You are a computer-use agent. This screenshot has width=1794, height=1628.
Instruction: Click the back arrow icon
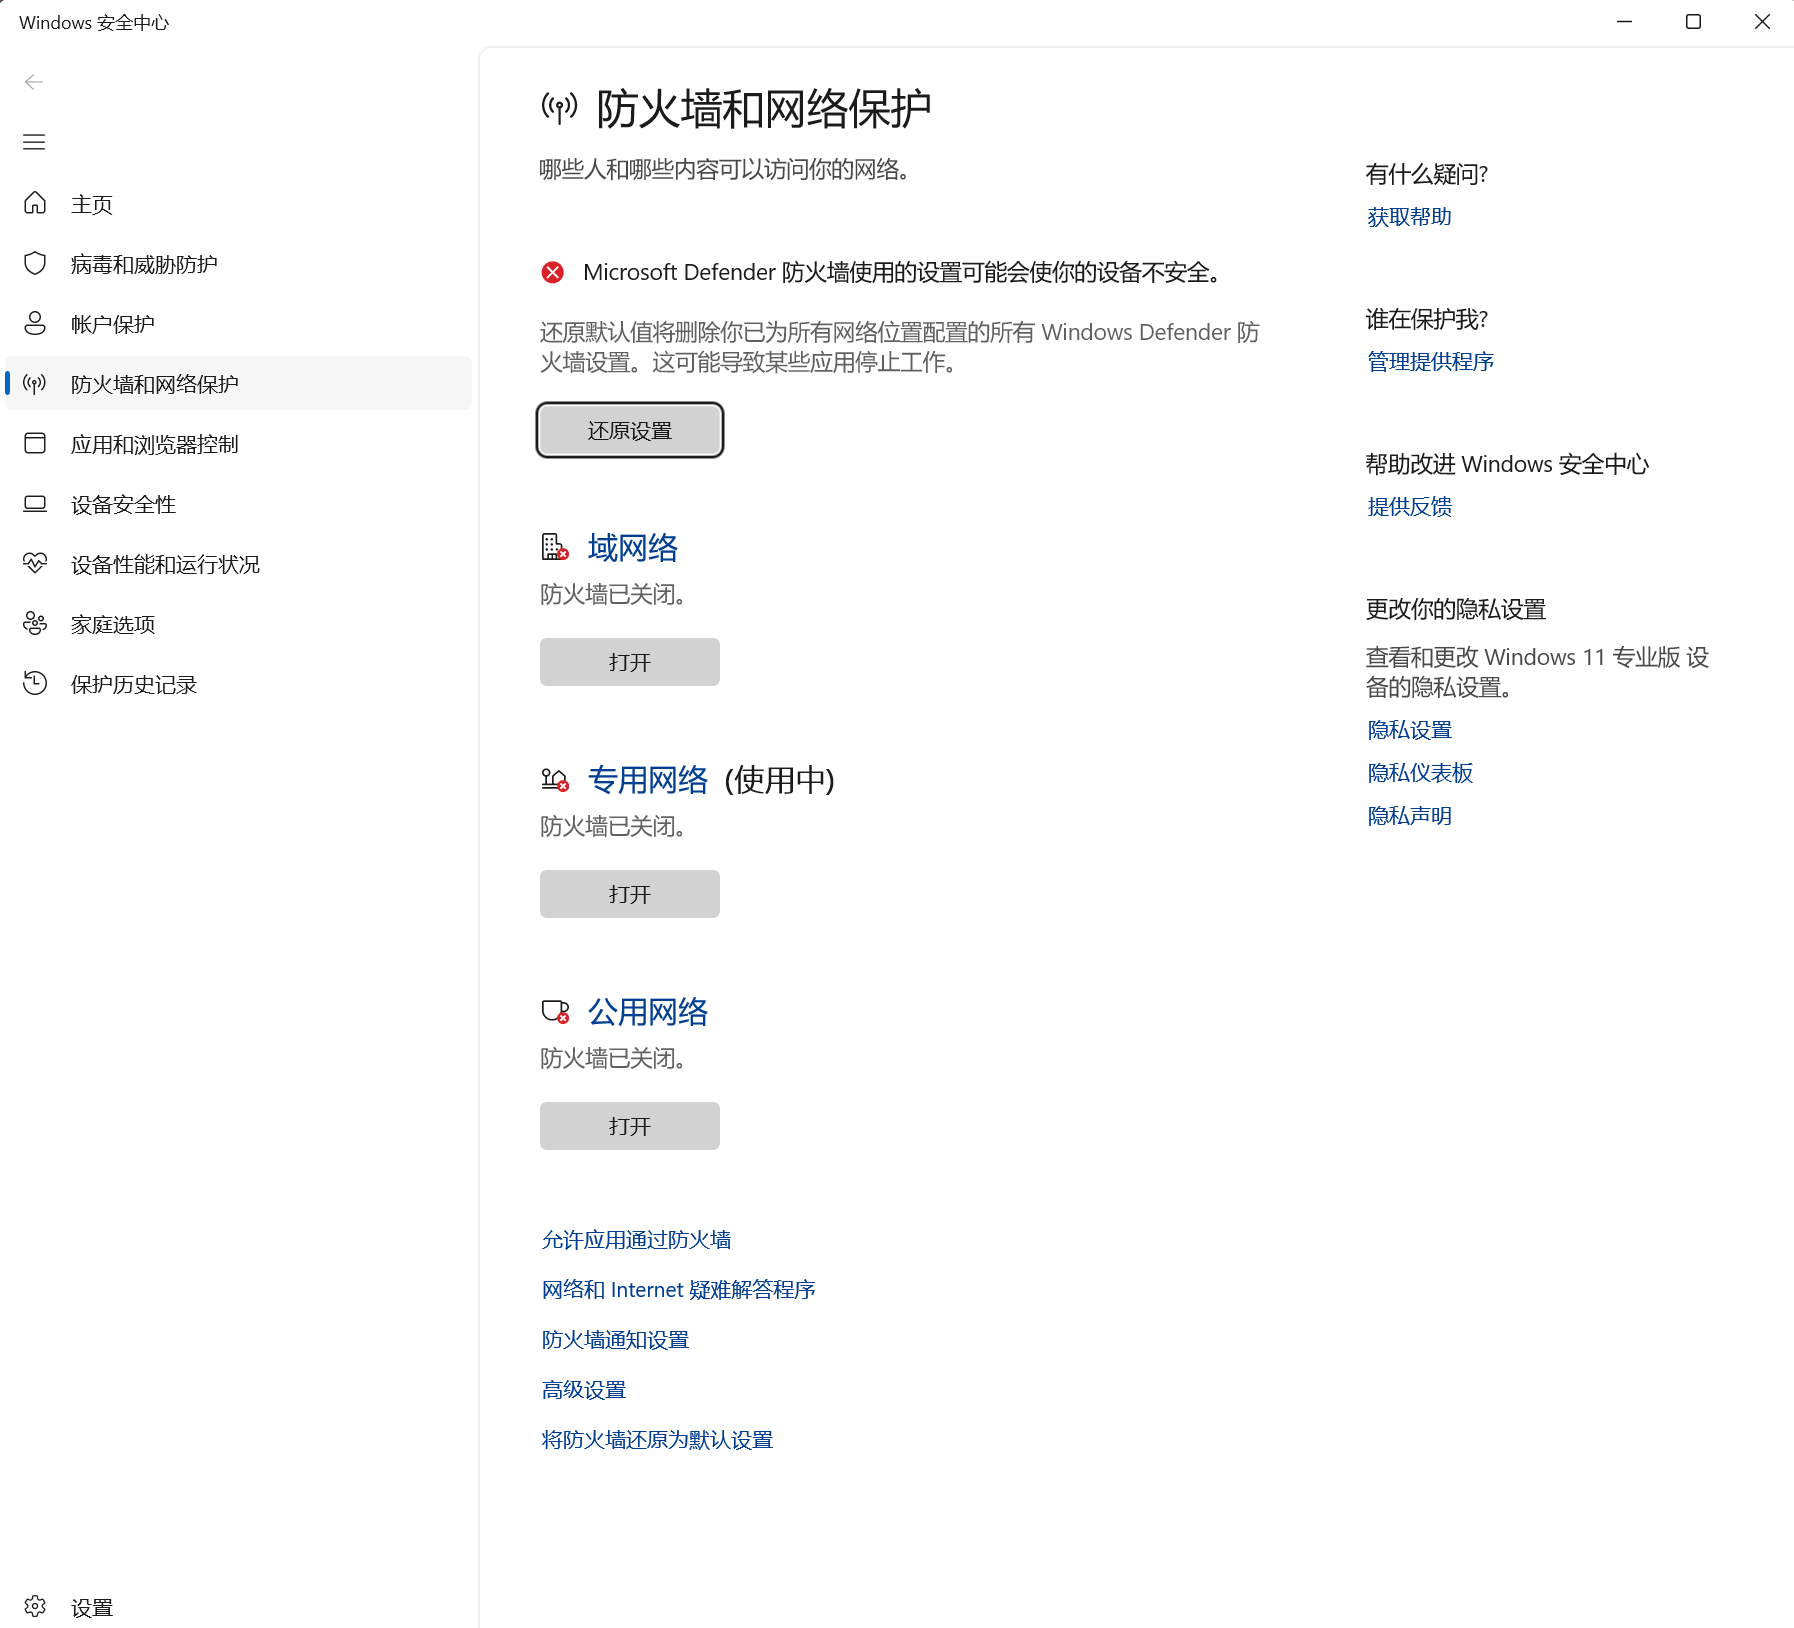[x=34, y=82]
